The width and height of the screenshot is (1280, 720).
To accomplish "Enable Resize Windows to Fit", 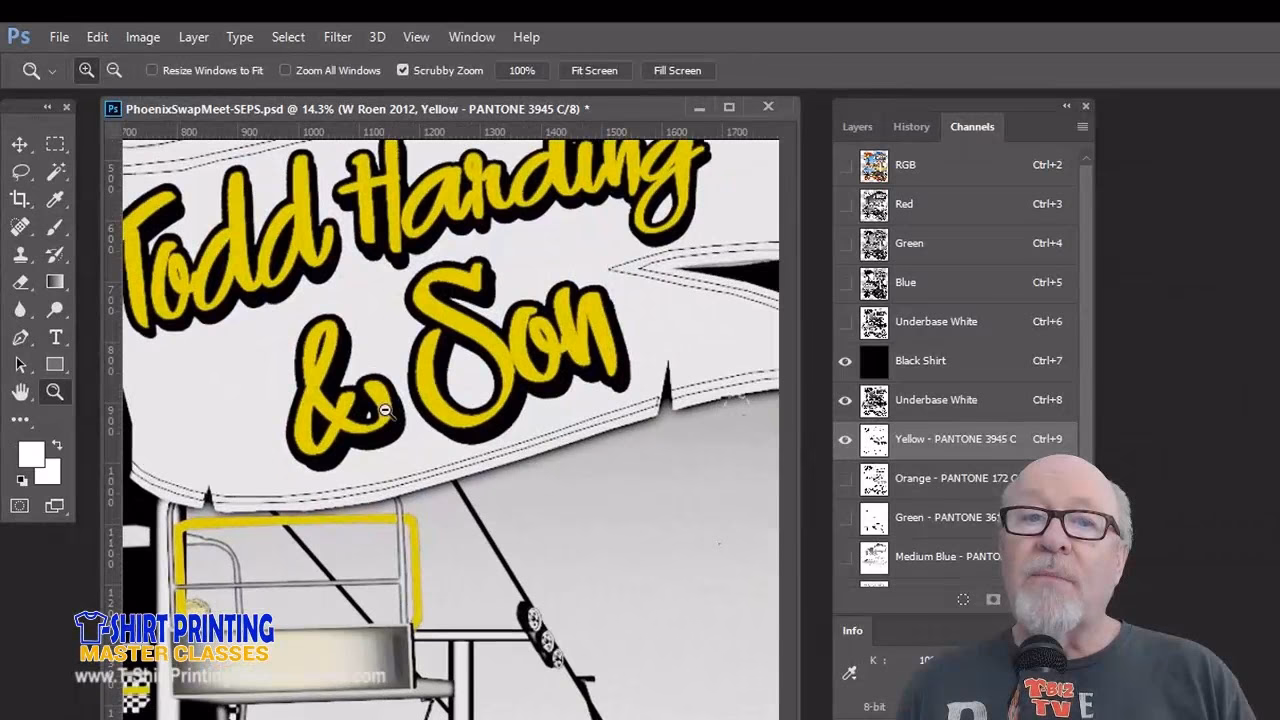I will pos(151,70).
